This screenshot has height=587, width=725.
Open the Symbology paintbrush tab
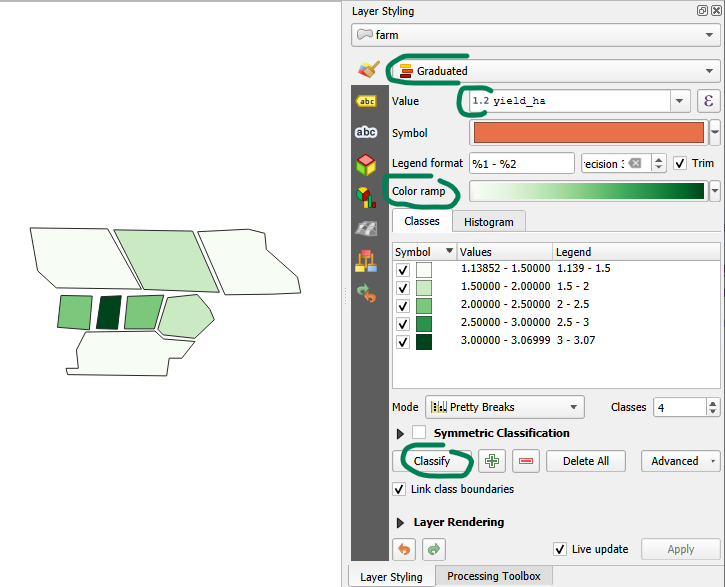pyautogui.click(x=369, y=70)
